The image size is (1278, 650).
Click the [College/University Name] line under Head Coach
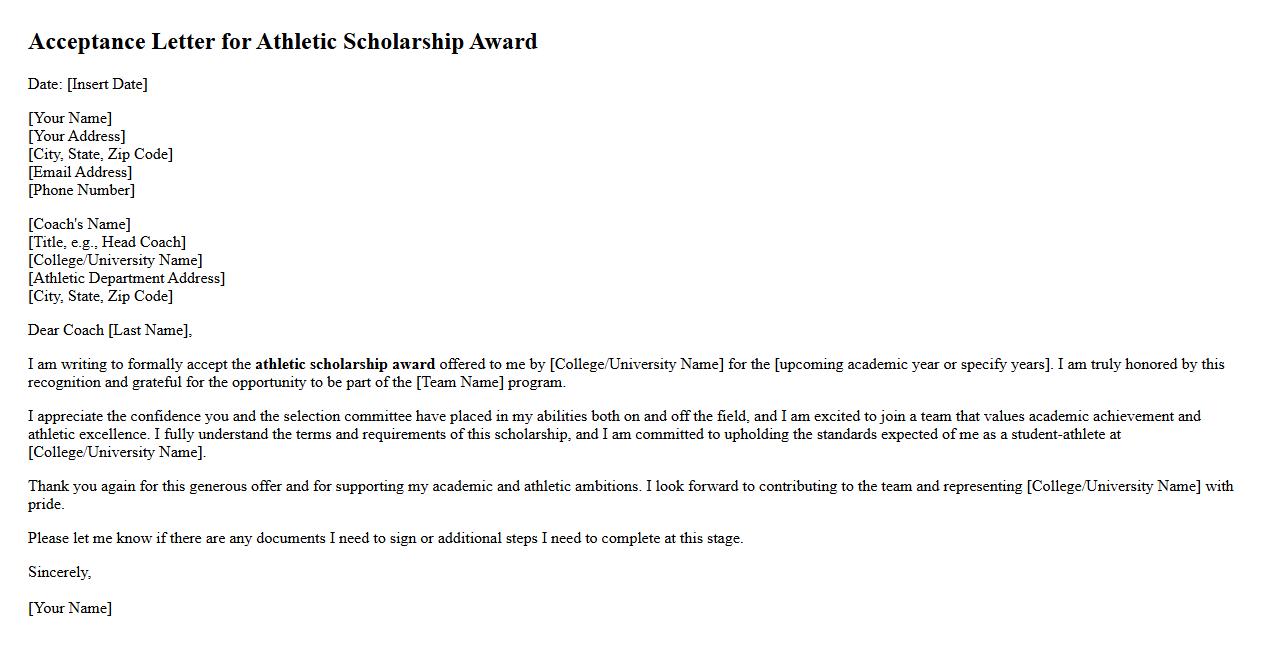pyautogui.click(x=115, y=260)
